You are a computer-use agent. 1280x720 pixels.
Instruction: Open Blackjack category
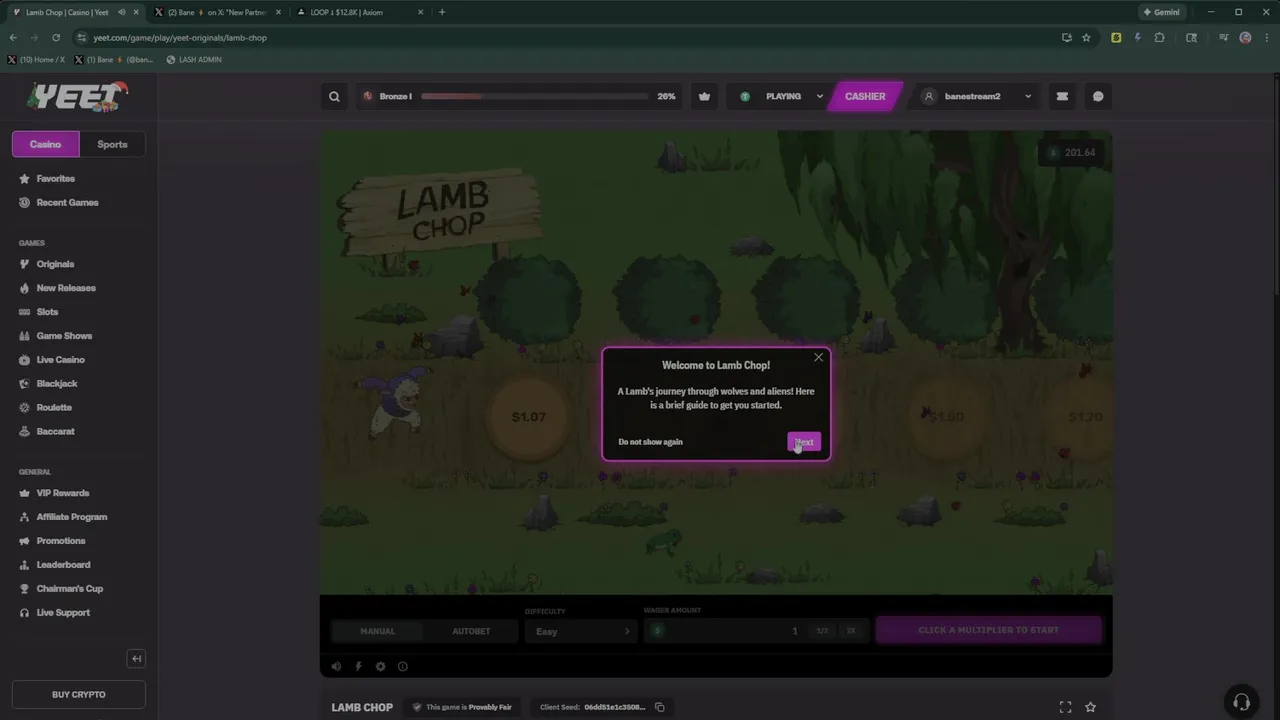tap(57, 384)
